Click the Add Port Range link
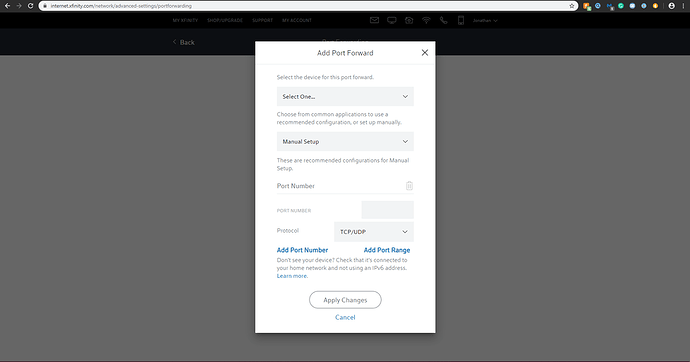The image size is (690, 362). pos(387,250)
